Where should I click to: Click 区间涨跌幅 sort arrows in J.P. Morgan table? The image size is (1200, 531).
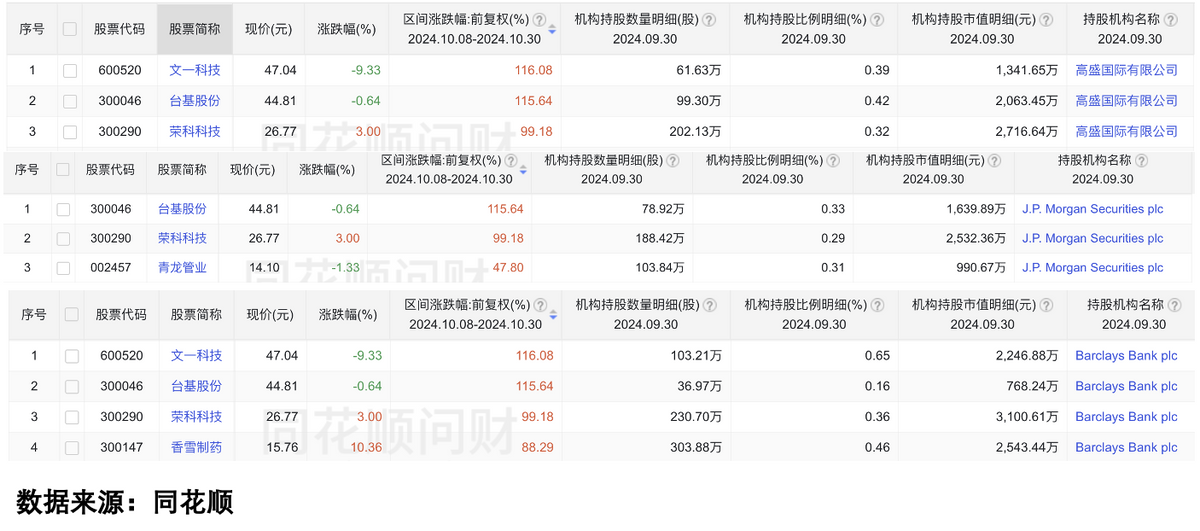[x=522, y=170]
